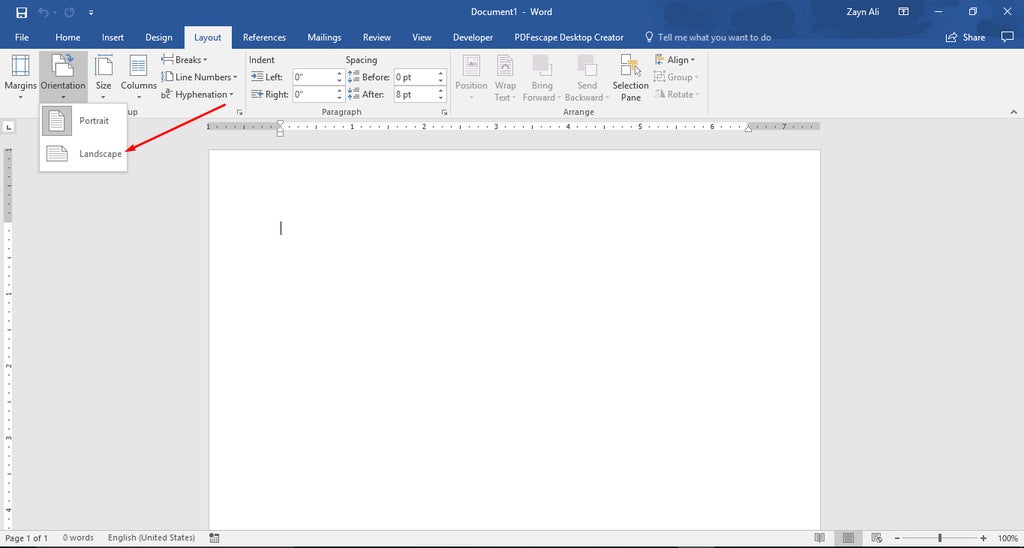
Task: Increase the Indent Left value with spinner
Action: 340,73
